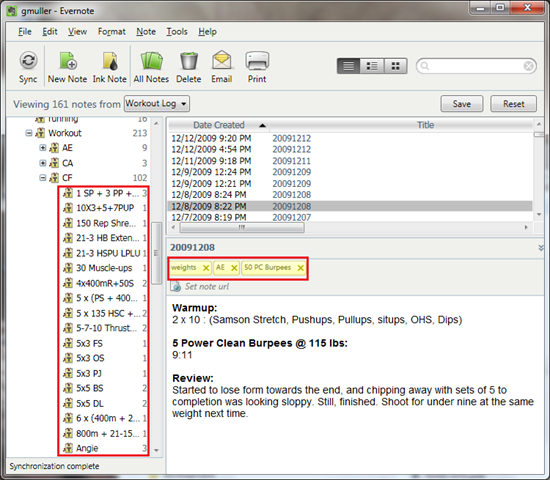Reset the note filter
550x480 pixels.
(514, 104)
